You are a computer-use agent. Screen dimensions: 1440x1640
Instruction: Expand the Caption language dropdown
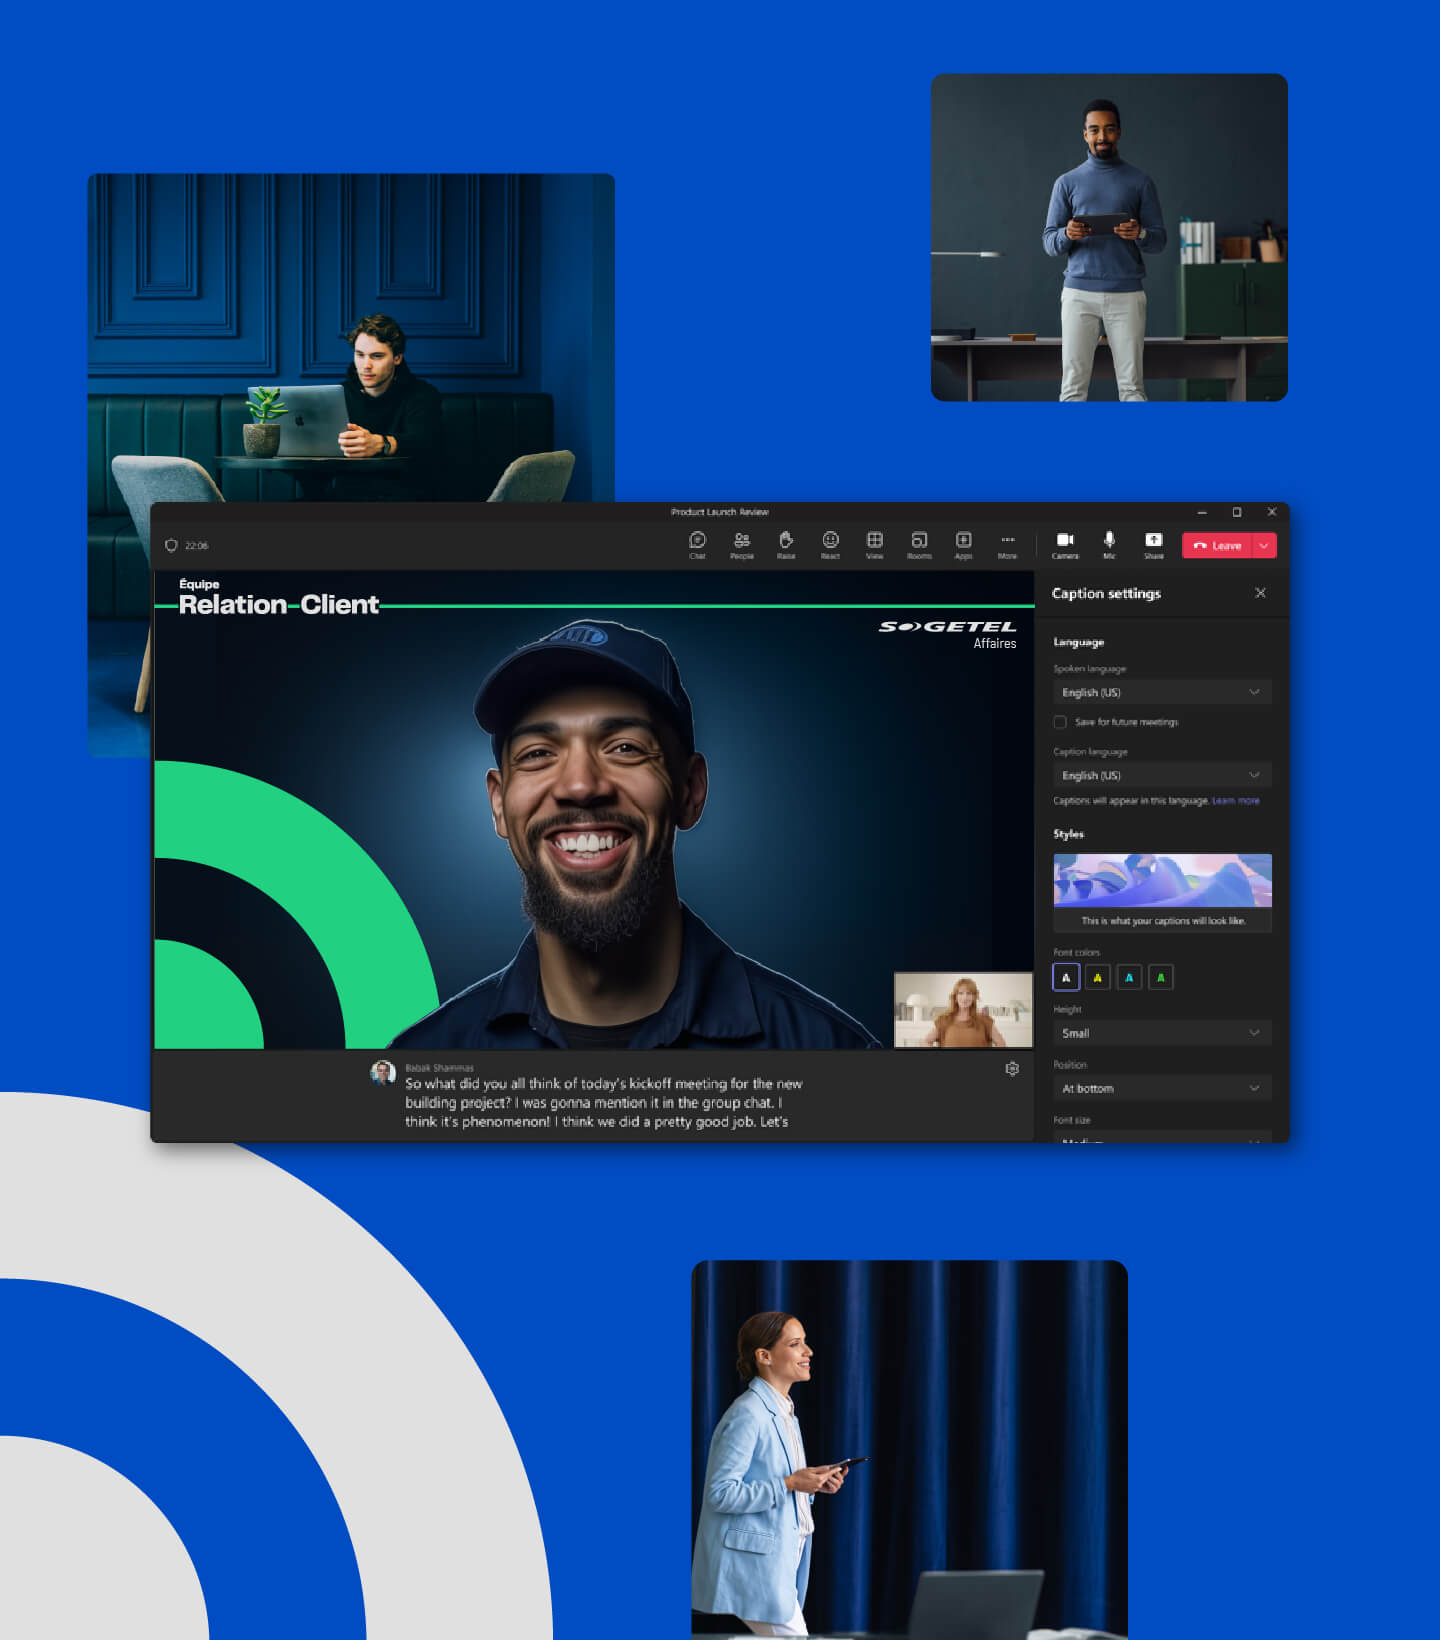coord(1161,775)
